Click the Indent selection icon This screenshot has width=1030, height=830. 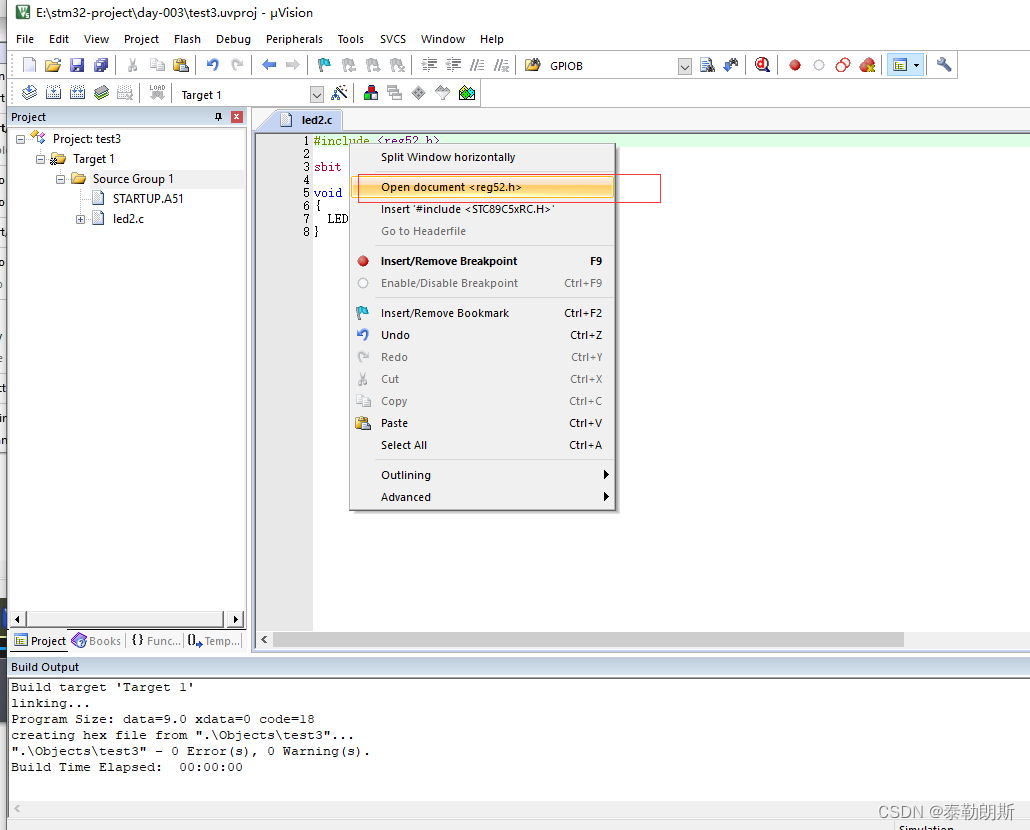(429, 65)
